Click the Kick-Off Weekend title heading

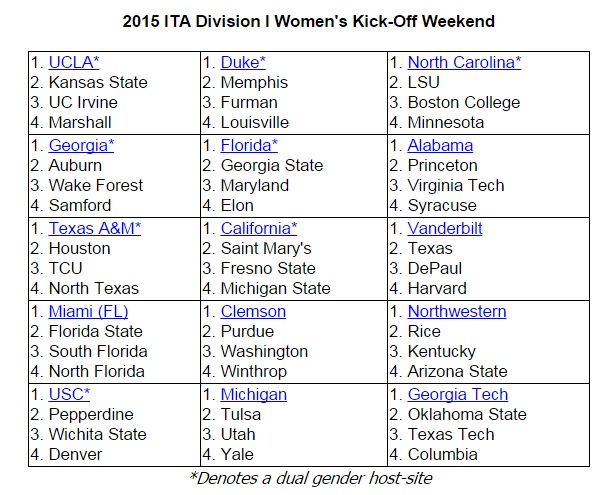tap(308, 21)
